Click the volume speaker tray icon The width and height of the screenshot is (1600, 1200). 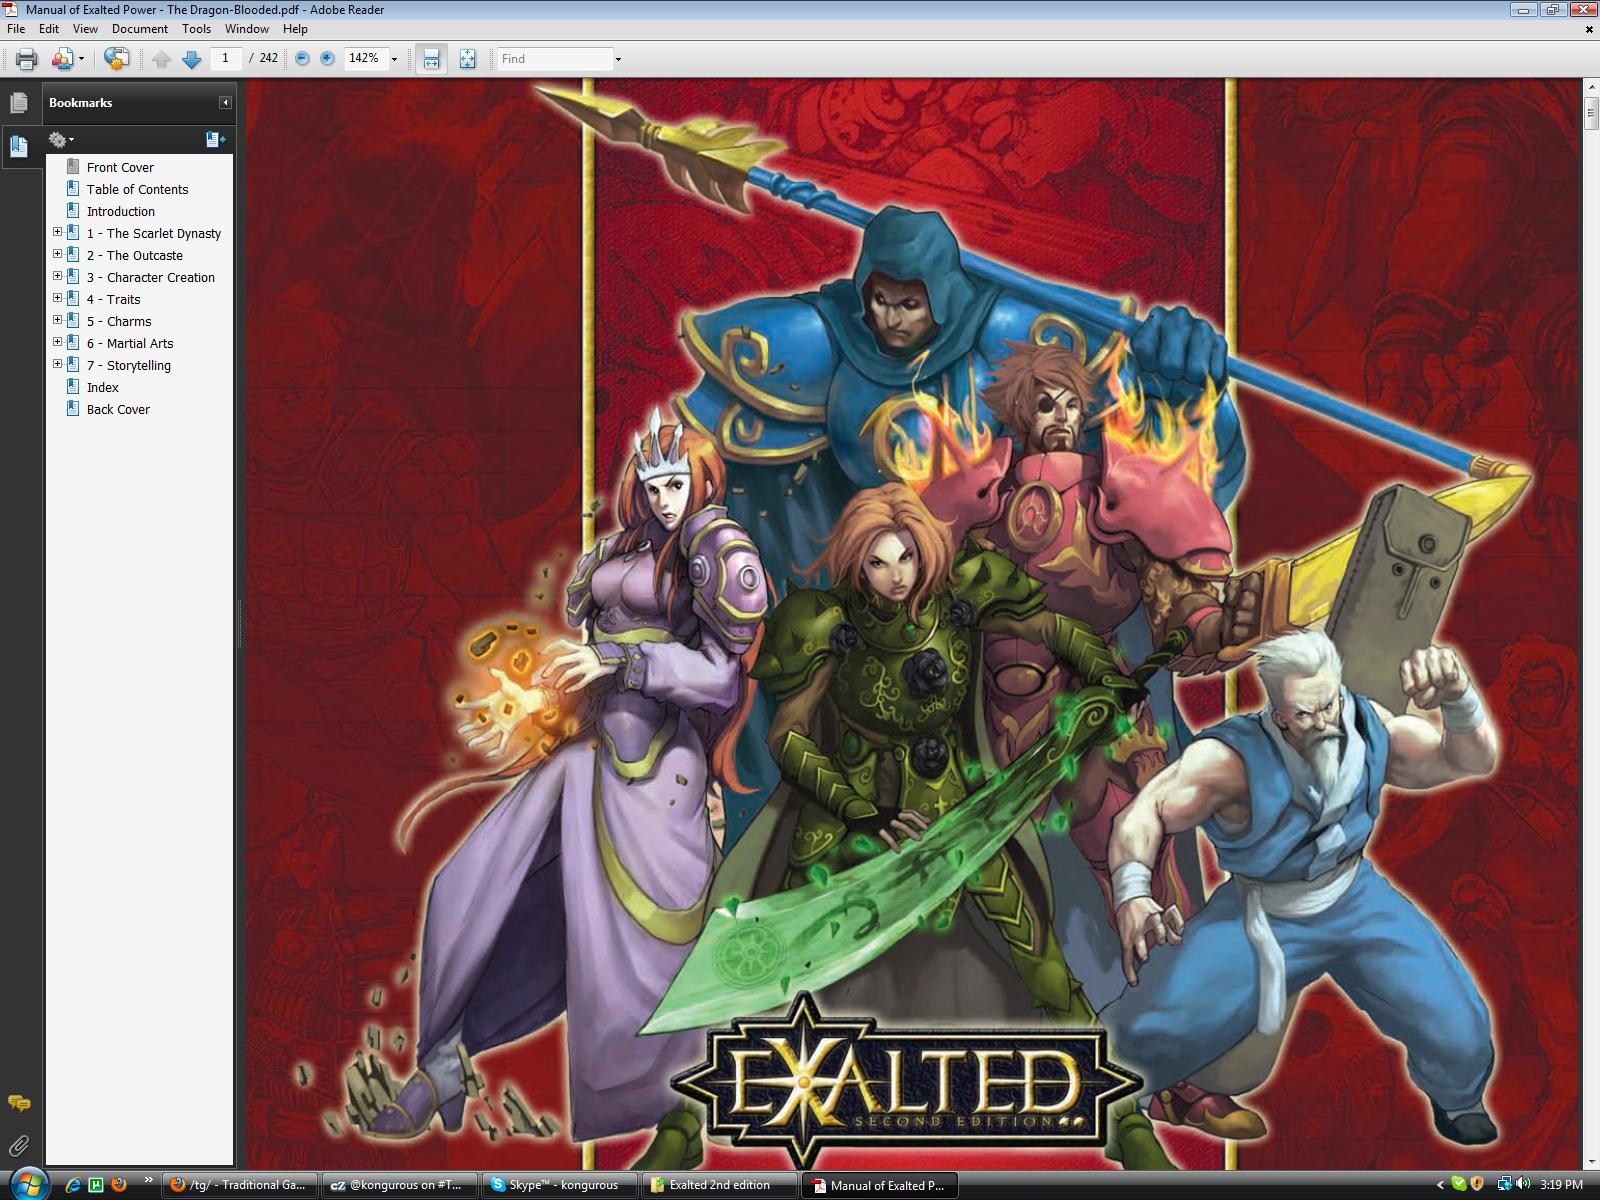pos(1521,1184)
